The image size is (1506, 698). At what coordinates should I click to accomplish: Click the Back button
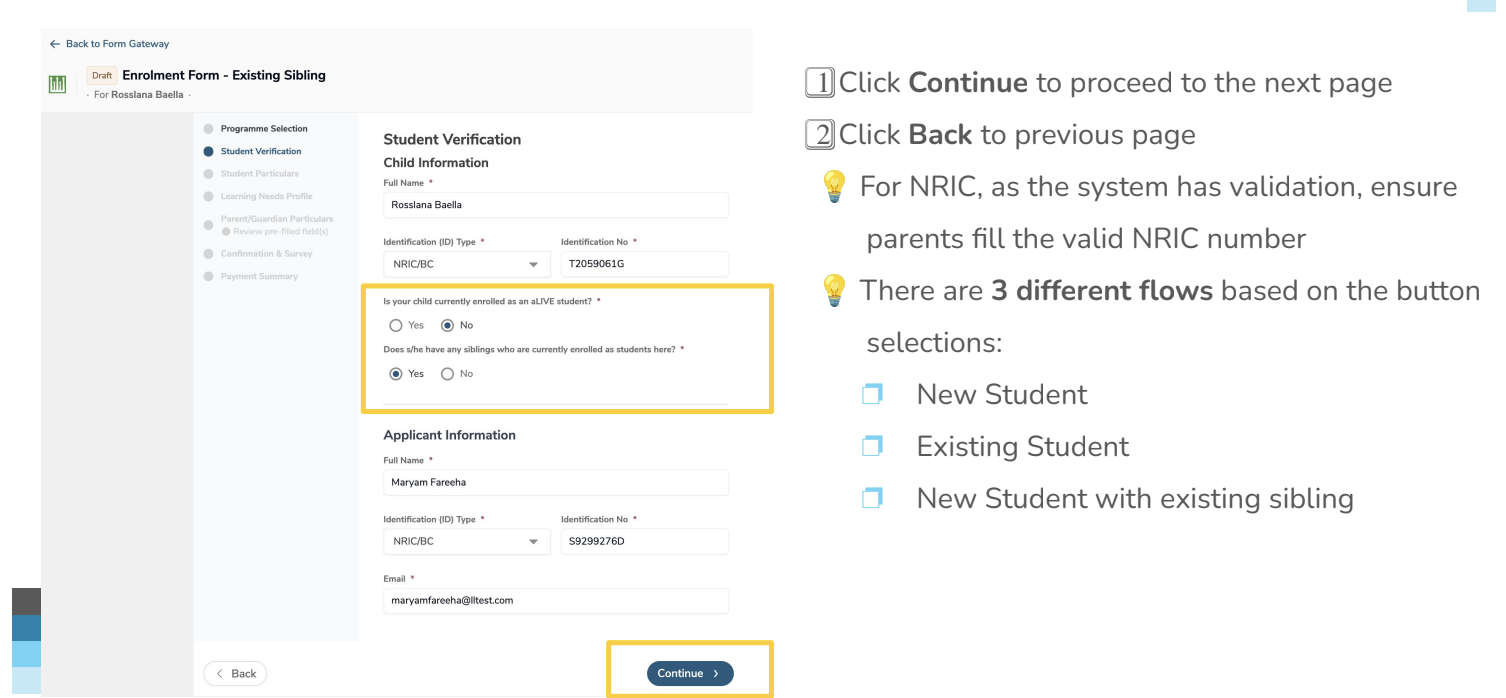(235, 673)
